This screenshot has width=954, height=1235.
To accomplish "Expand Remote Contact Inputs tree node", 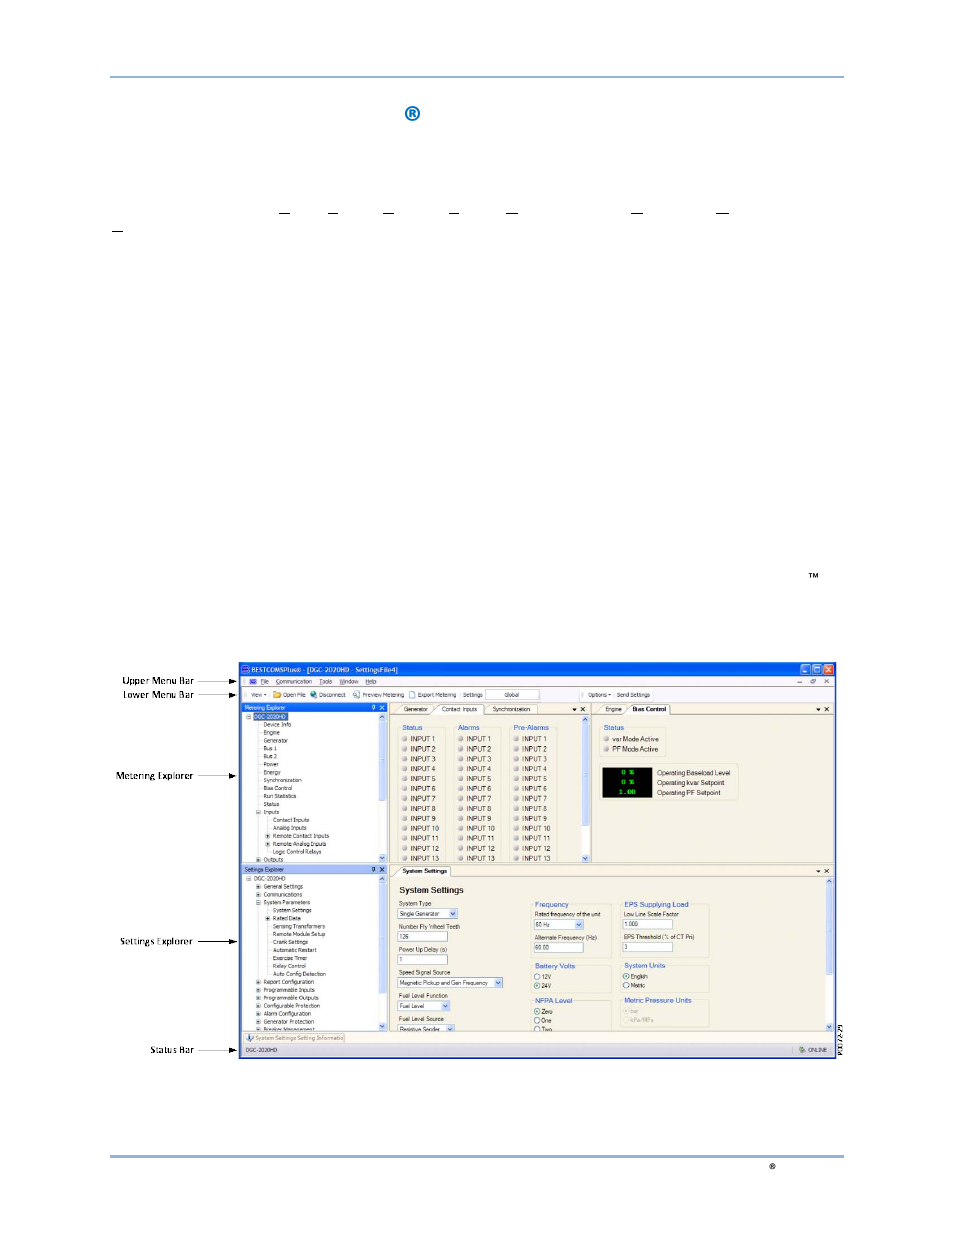I will coord(267,836).
